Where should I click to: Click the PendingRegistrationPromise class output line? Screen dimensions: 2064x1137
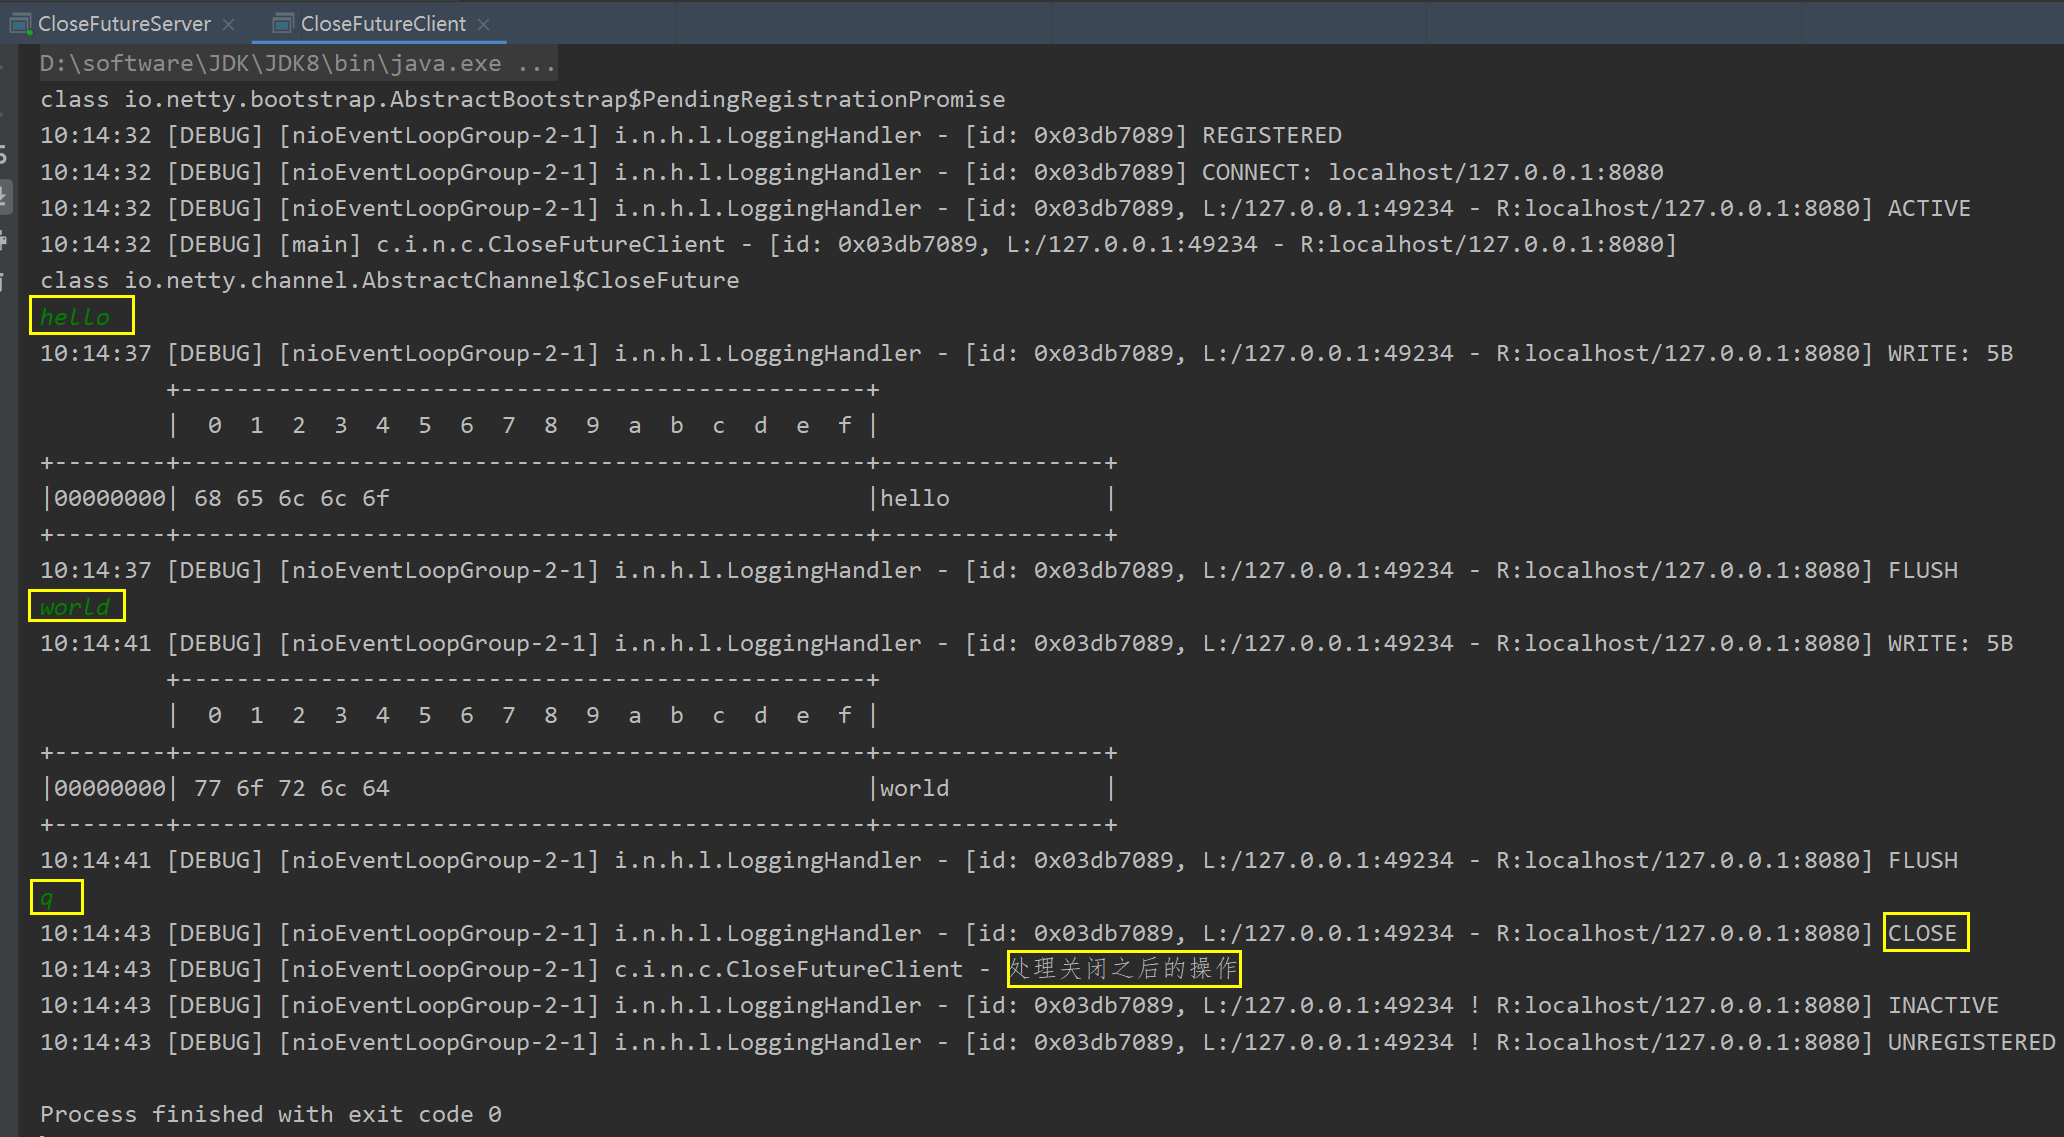click(x=523, y=99)
